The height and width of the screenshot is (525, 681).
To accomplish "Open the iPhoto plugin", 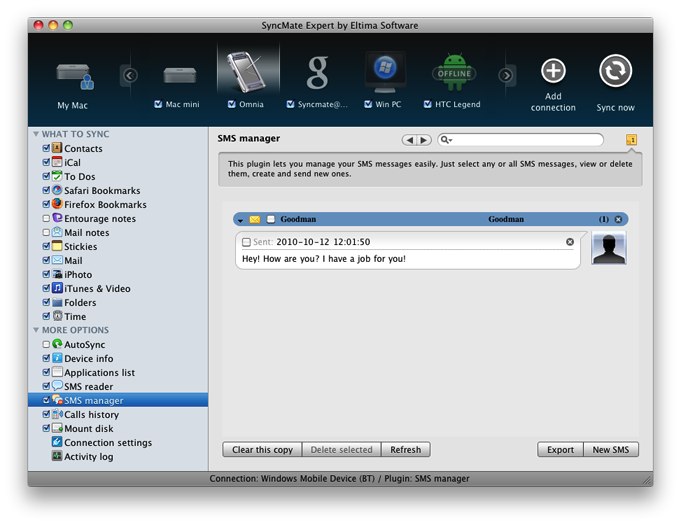I will coord(78,274).
